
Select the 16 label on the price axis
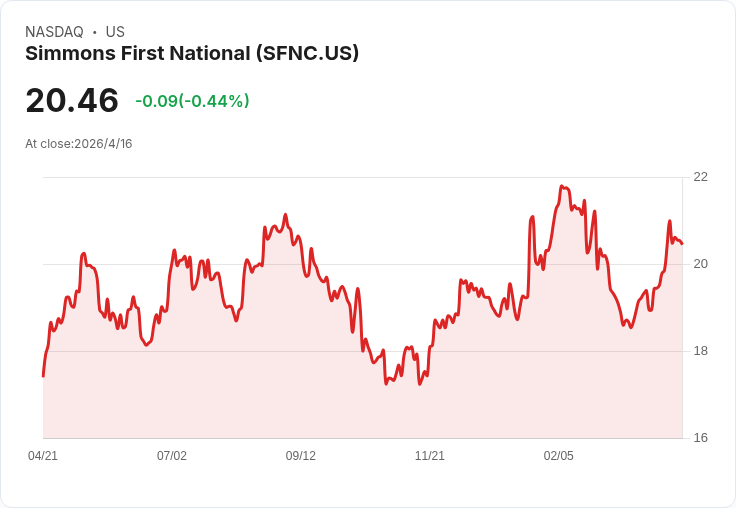pos(700,438)
